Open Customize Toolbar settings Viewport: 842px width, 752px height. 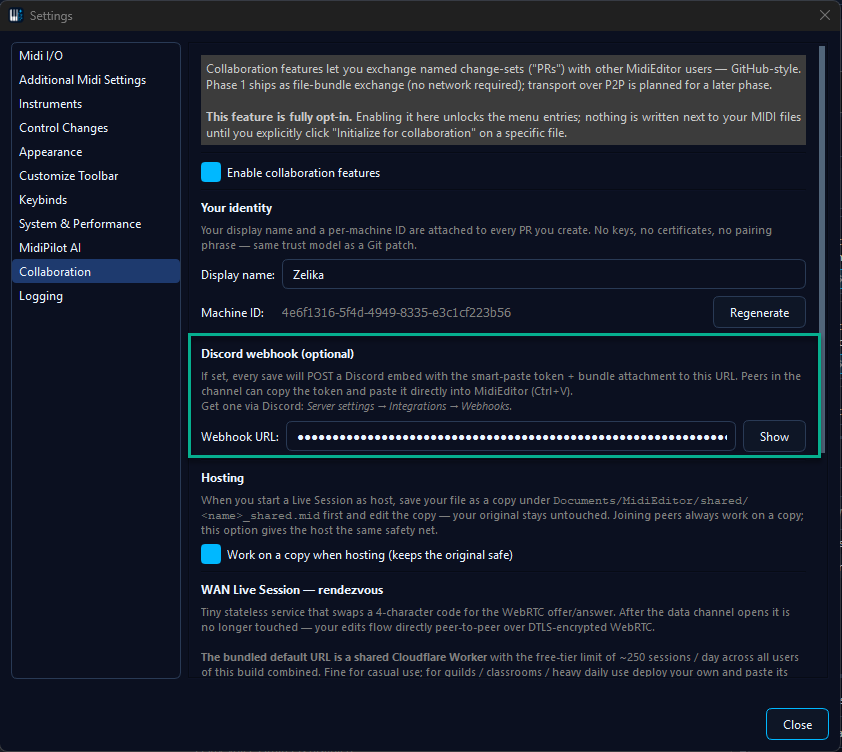tap(96, 176)
